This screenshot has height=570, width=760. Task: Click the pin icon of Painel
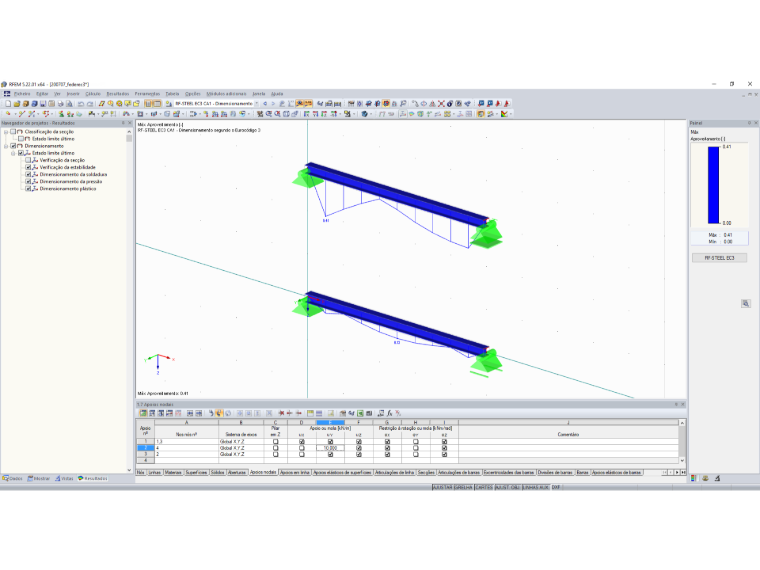[749, 123]
